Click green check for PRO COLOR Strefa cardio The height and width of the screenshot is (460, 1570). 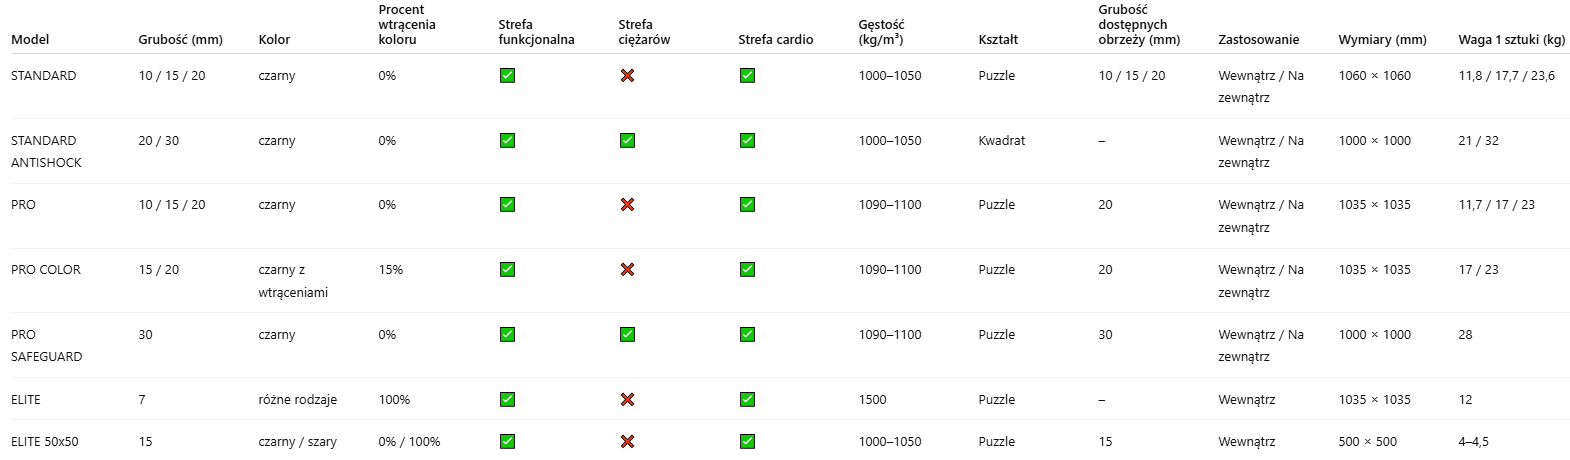[x=747, y=270]
